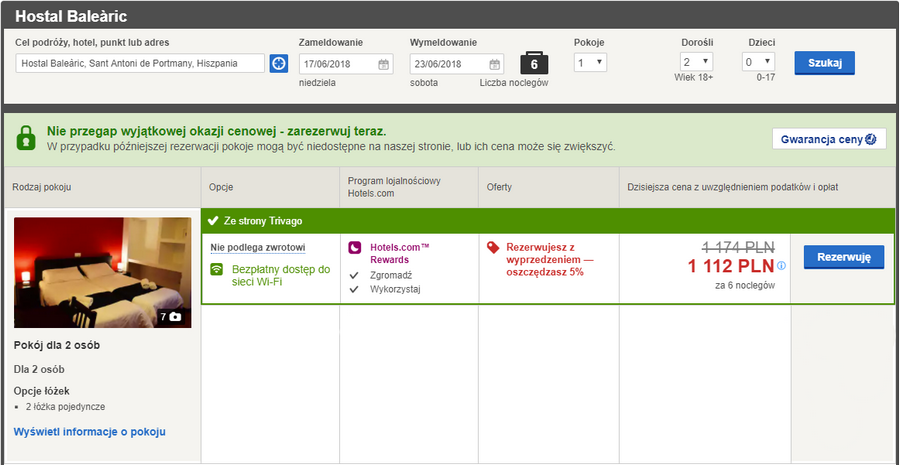The height and width of the screenshot is (465, 900).
Task: Open the room photo thumbnail
Action: (x=102, y=272)
